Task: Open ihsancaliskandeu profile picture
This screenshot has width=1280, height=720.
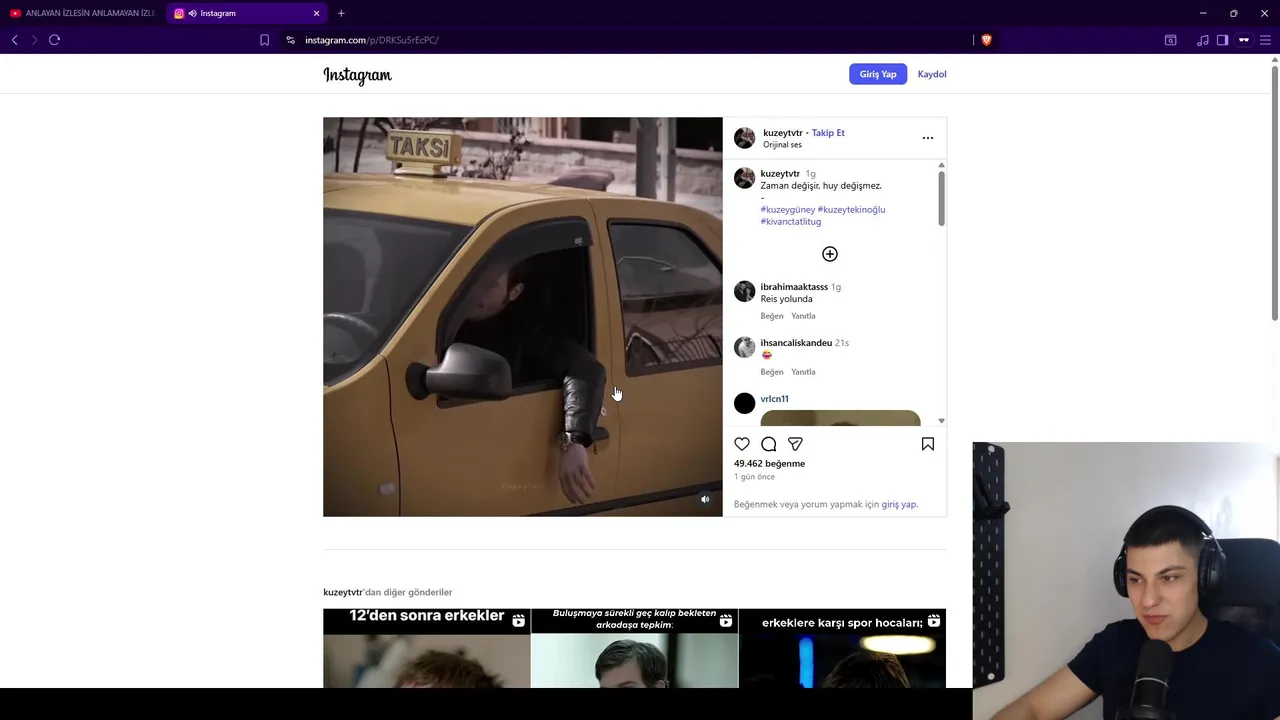Action: pos(744,347)
